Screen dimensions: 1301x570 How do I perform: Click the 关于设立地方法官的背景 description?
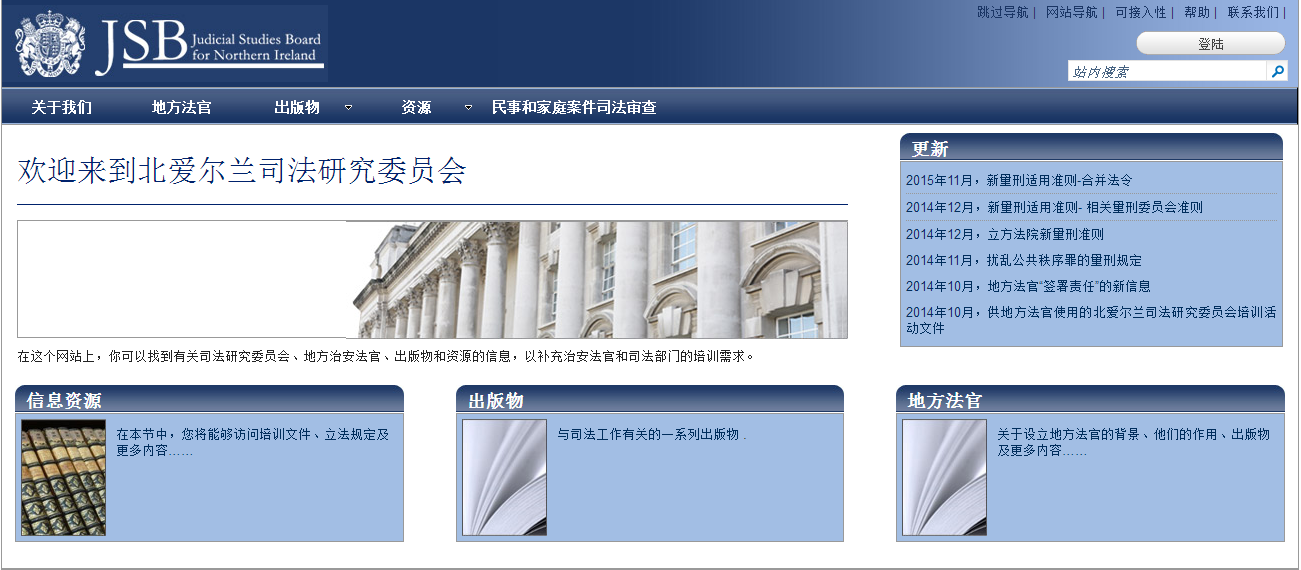tap(1133, 443)
